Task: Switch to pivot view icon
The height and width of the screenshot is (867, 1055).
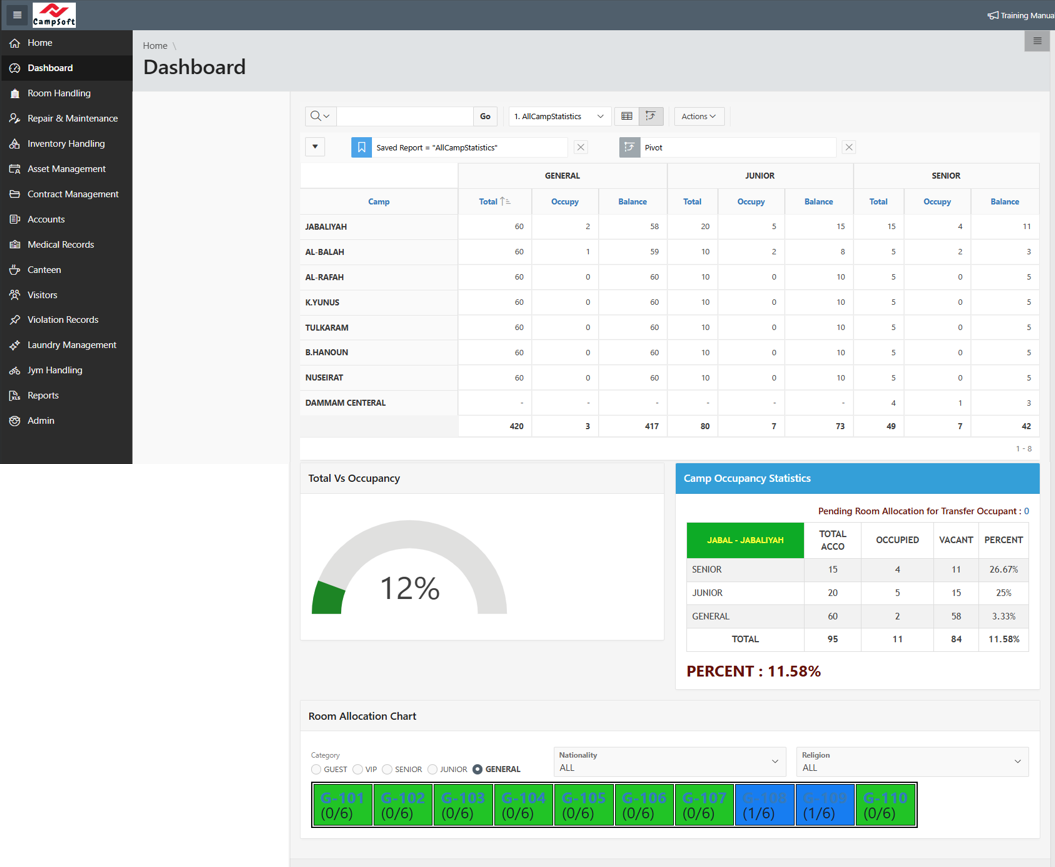Action: [651, 116]
